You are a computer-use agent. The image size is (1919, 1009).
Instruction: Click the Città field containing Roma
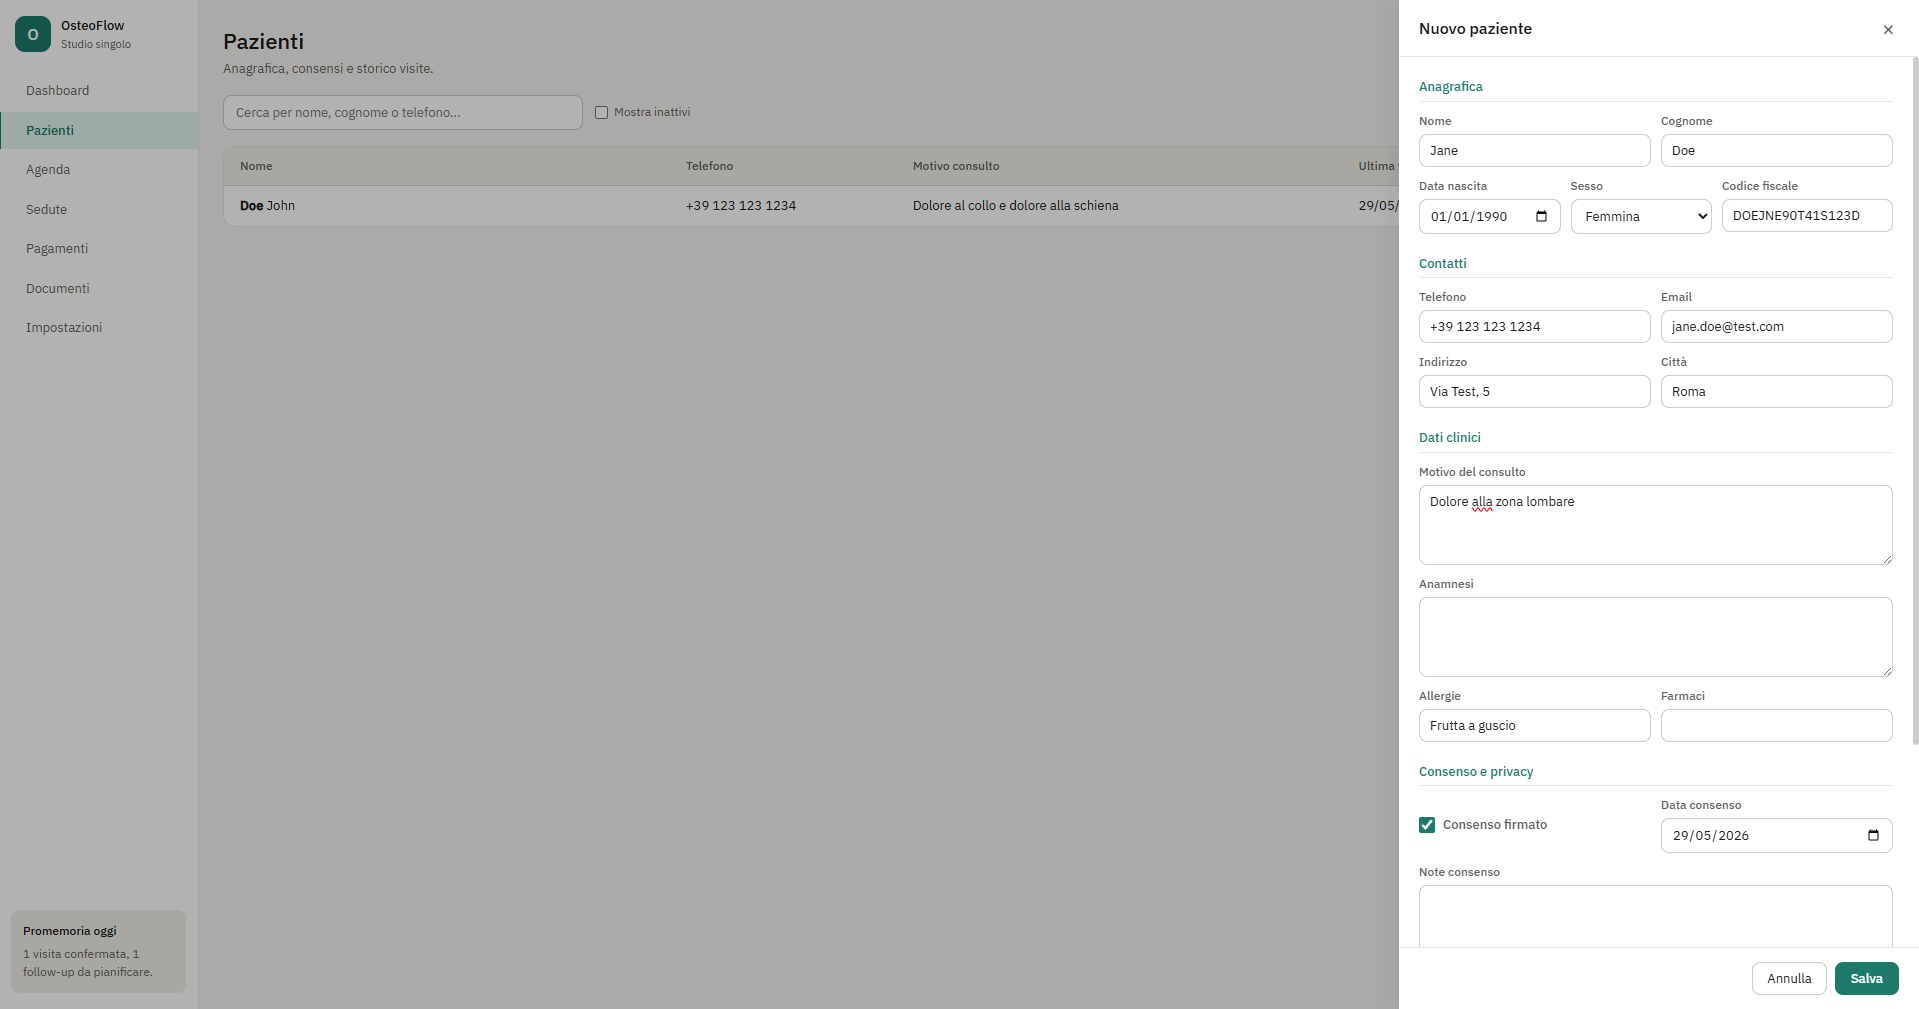tap(1776, 391)
